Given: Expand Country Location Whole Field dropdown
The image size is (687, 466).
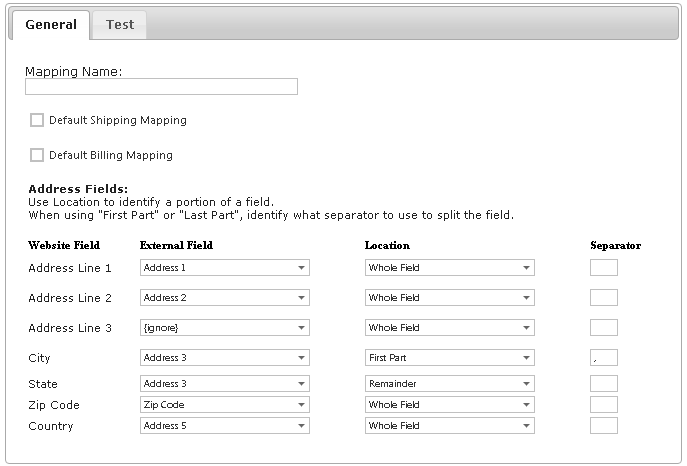Looking at the screenshot, I should (449, 426).
